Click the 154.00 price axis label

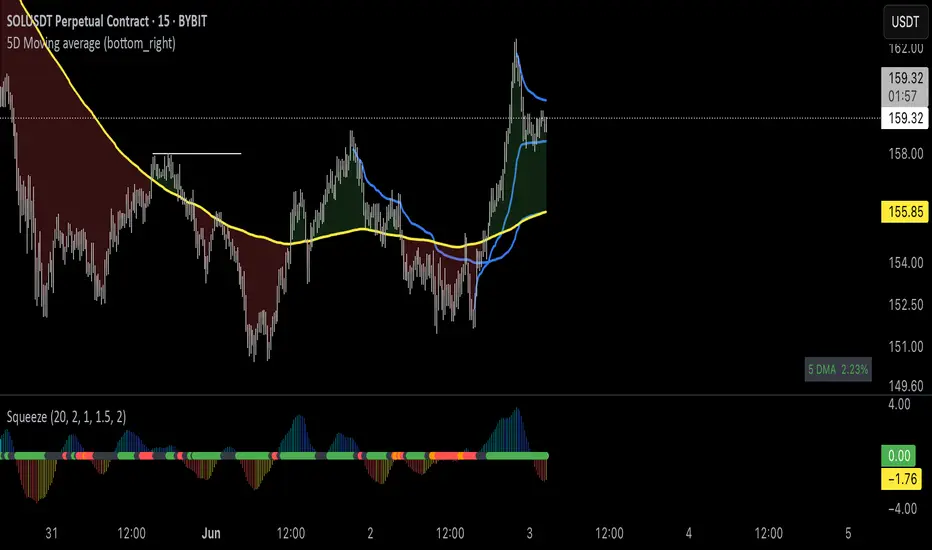906,263
